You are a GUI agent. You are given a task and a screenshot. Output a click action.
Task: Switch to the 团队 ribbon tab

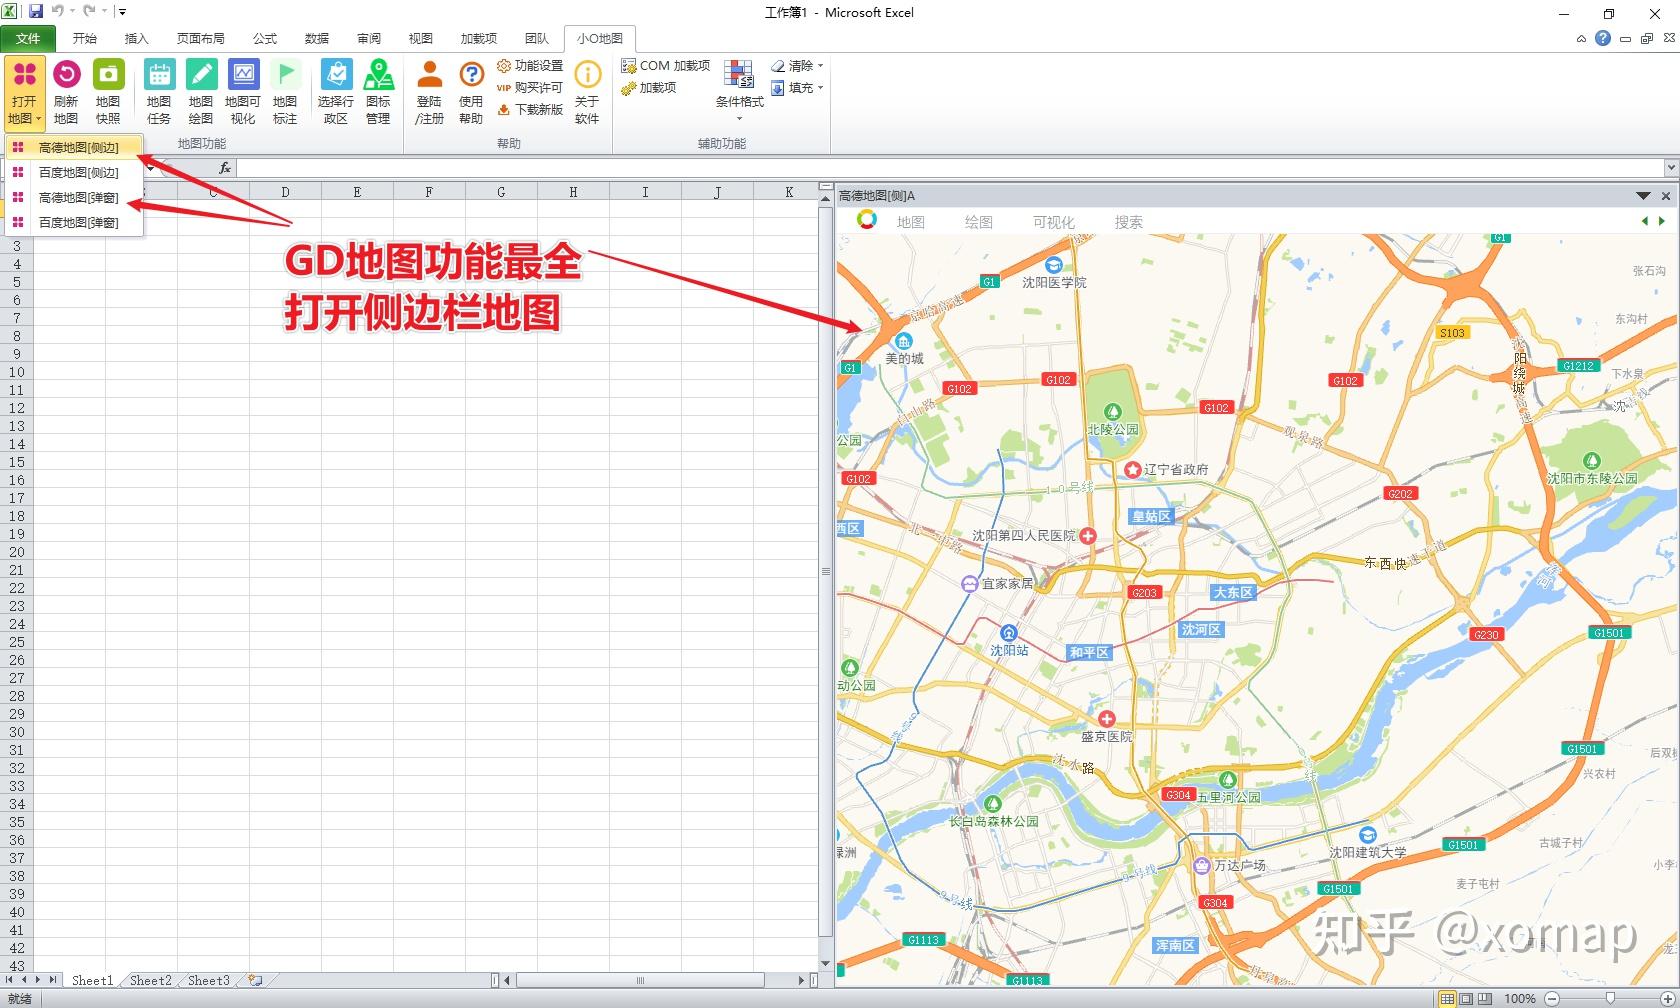pyautogui.click(x=537, y=38)
